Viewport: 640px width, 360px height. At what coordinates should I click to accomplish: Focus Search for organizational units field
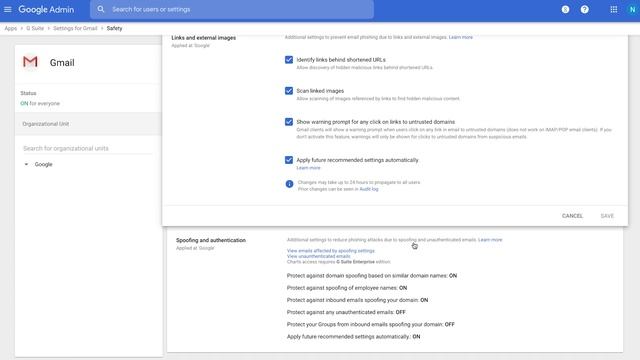click(x=87, y=148)
